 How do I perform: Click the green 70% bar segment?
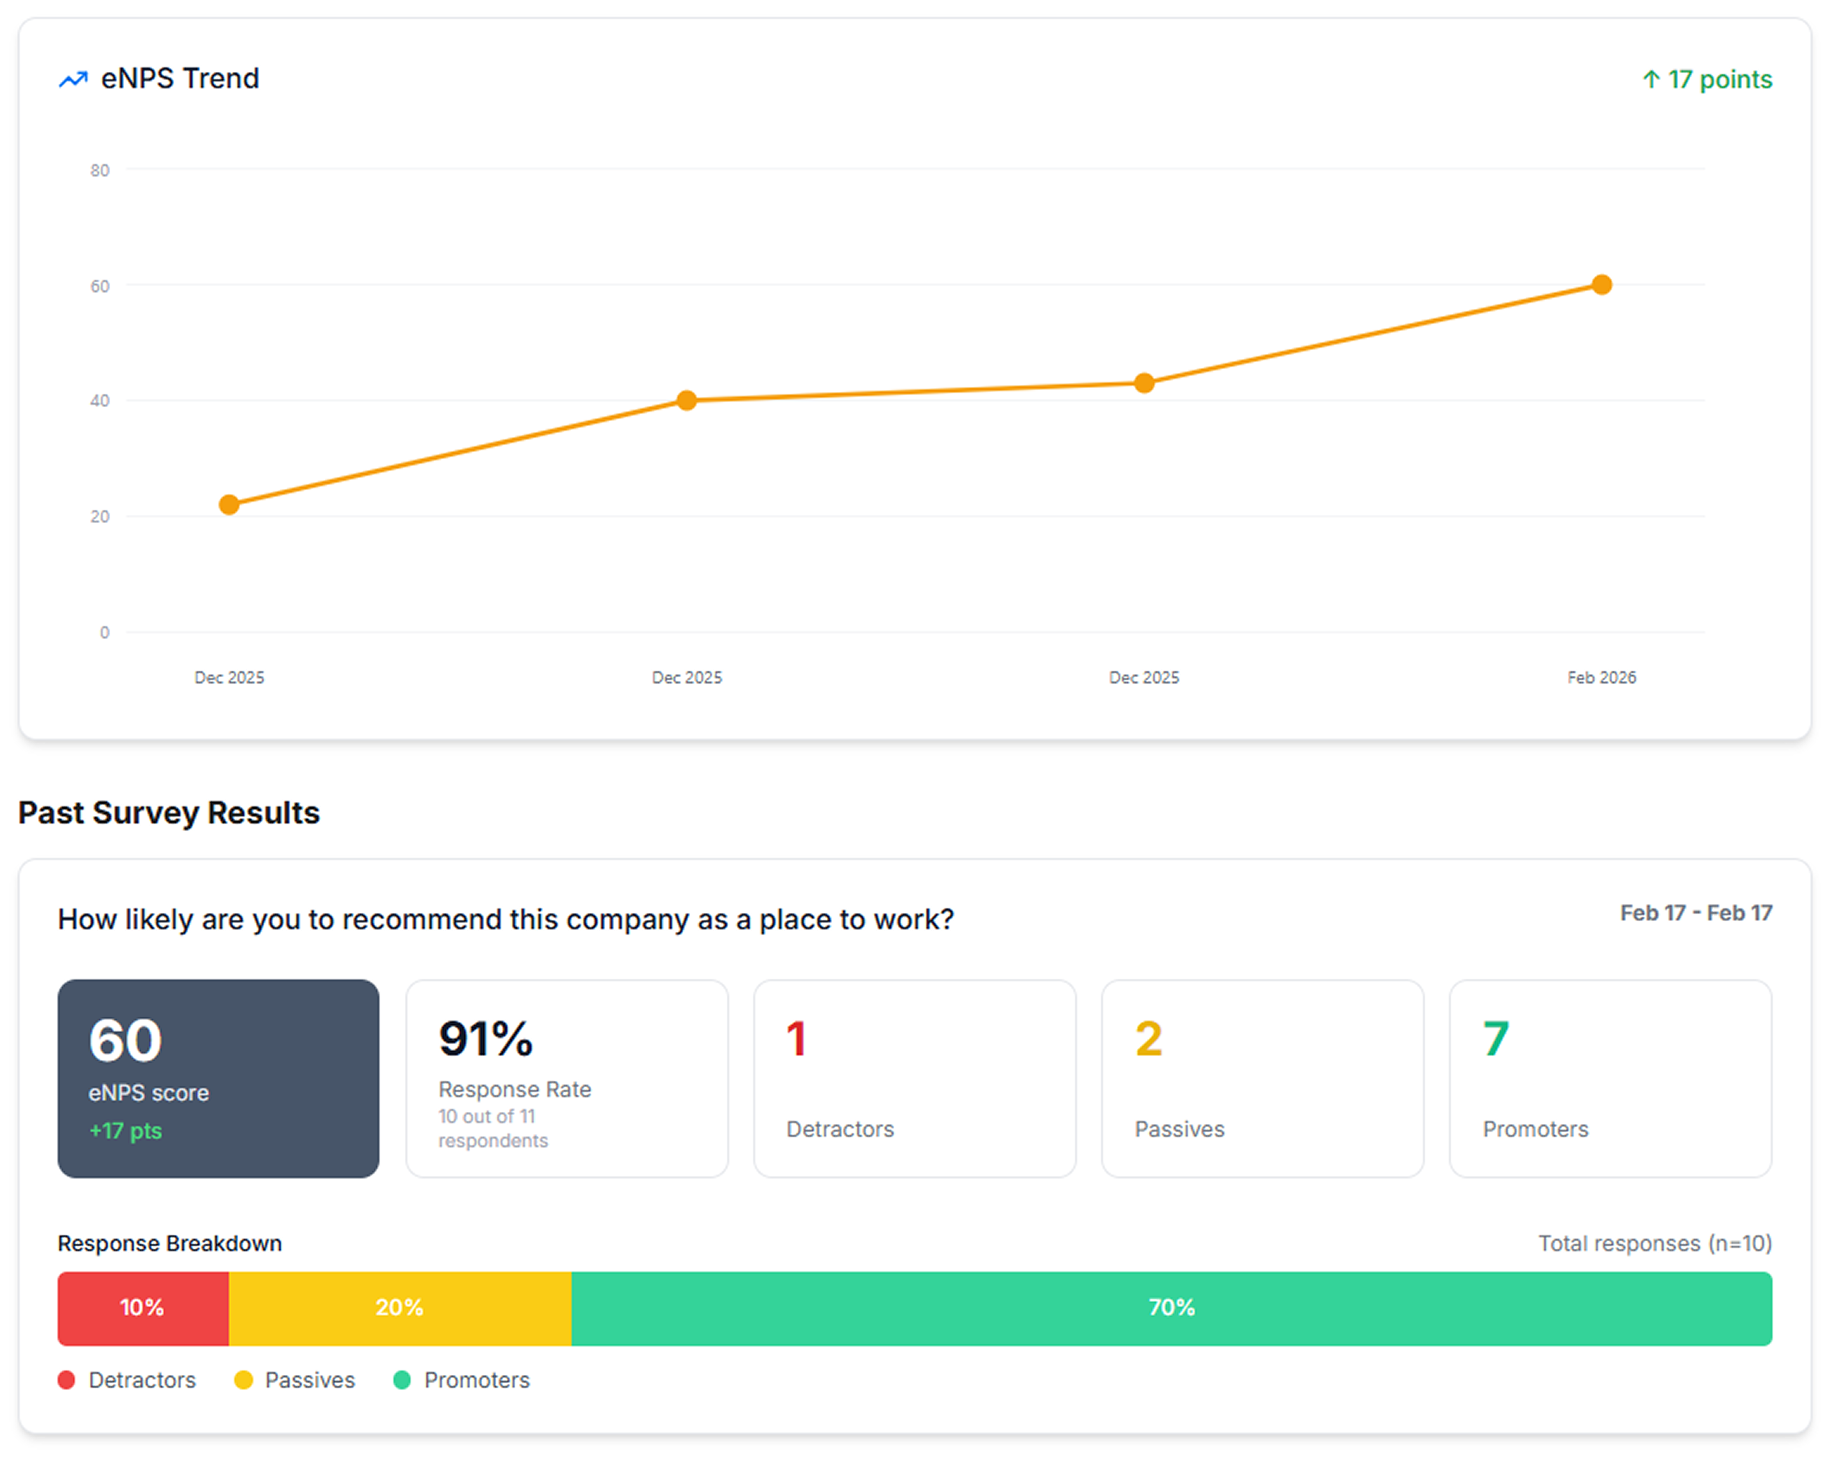pyautogui.click(x=1171, y=1308)
